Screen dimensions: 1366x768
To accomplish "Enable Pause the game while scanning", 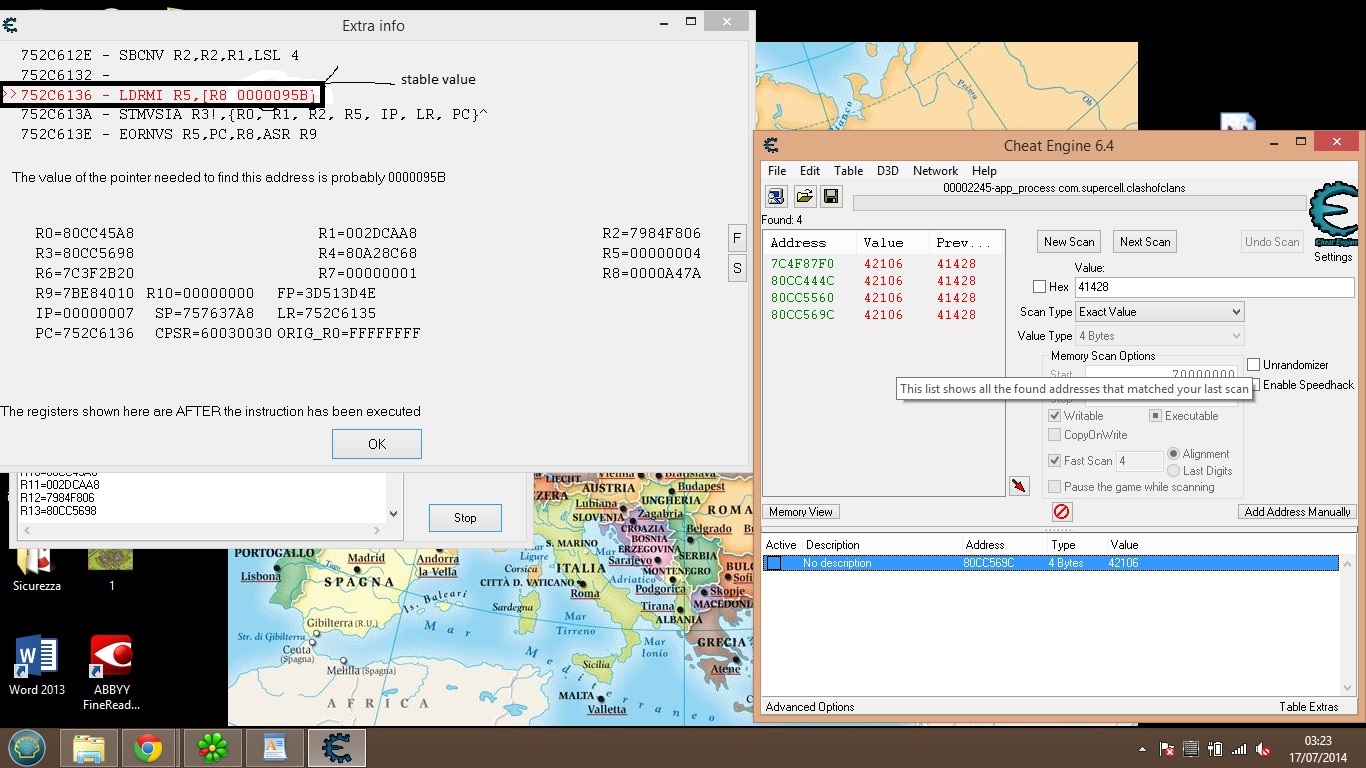I will click(x=1055, y=487).
